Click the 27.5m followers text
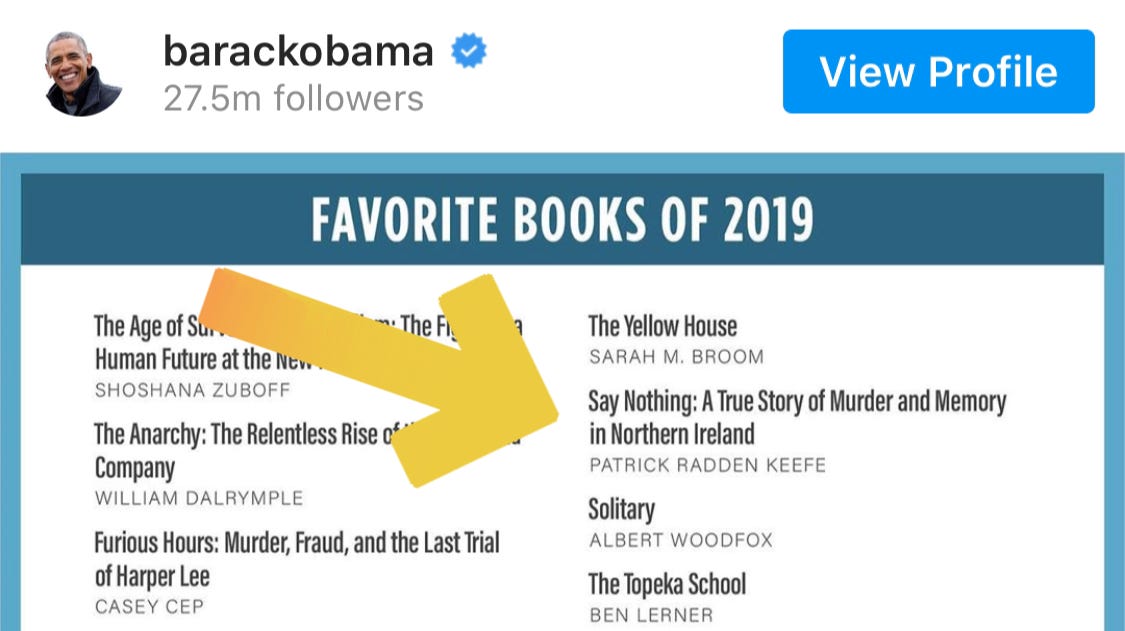Screen dimensions: 1125x631 click(x=293, y=98)
